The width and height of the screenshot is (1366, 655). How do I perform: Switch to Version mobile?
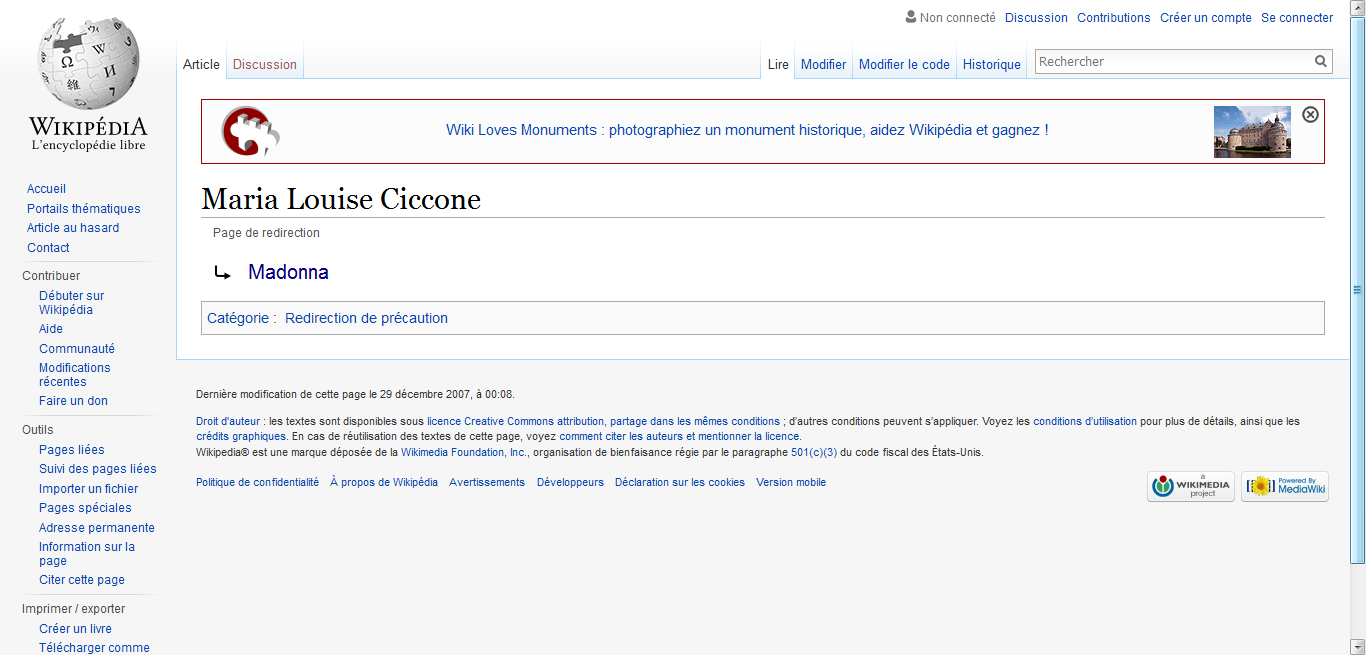point(791,482)
